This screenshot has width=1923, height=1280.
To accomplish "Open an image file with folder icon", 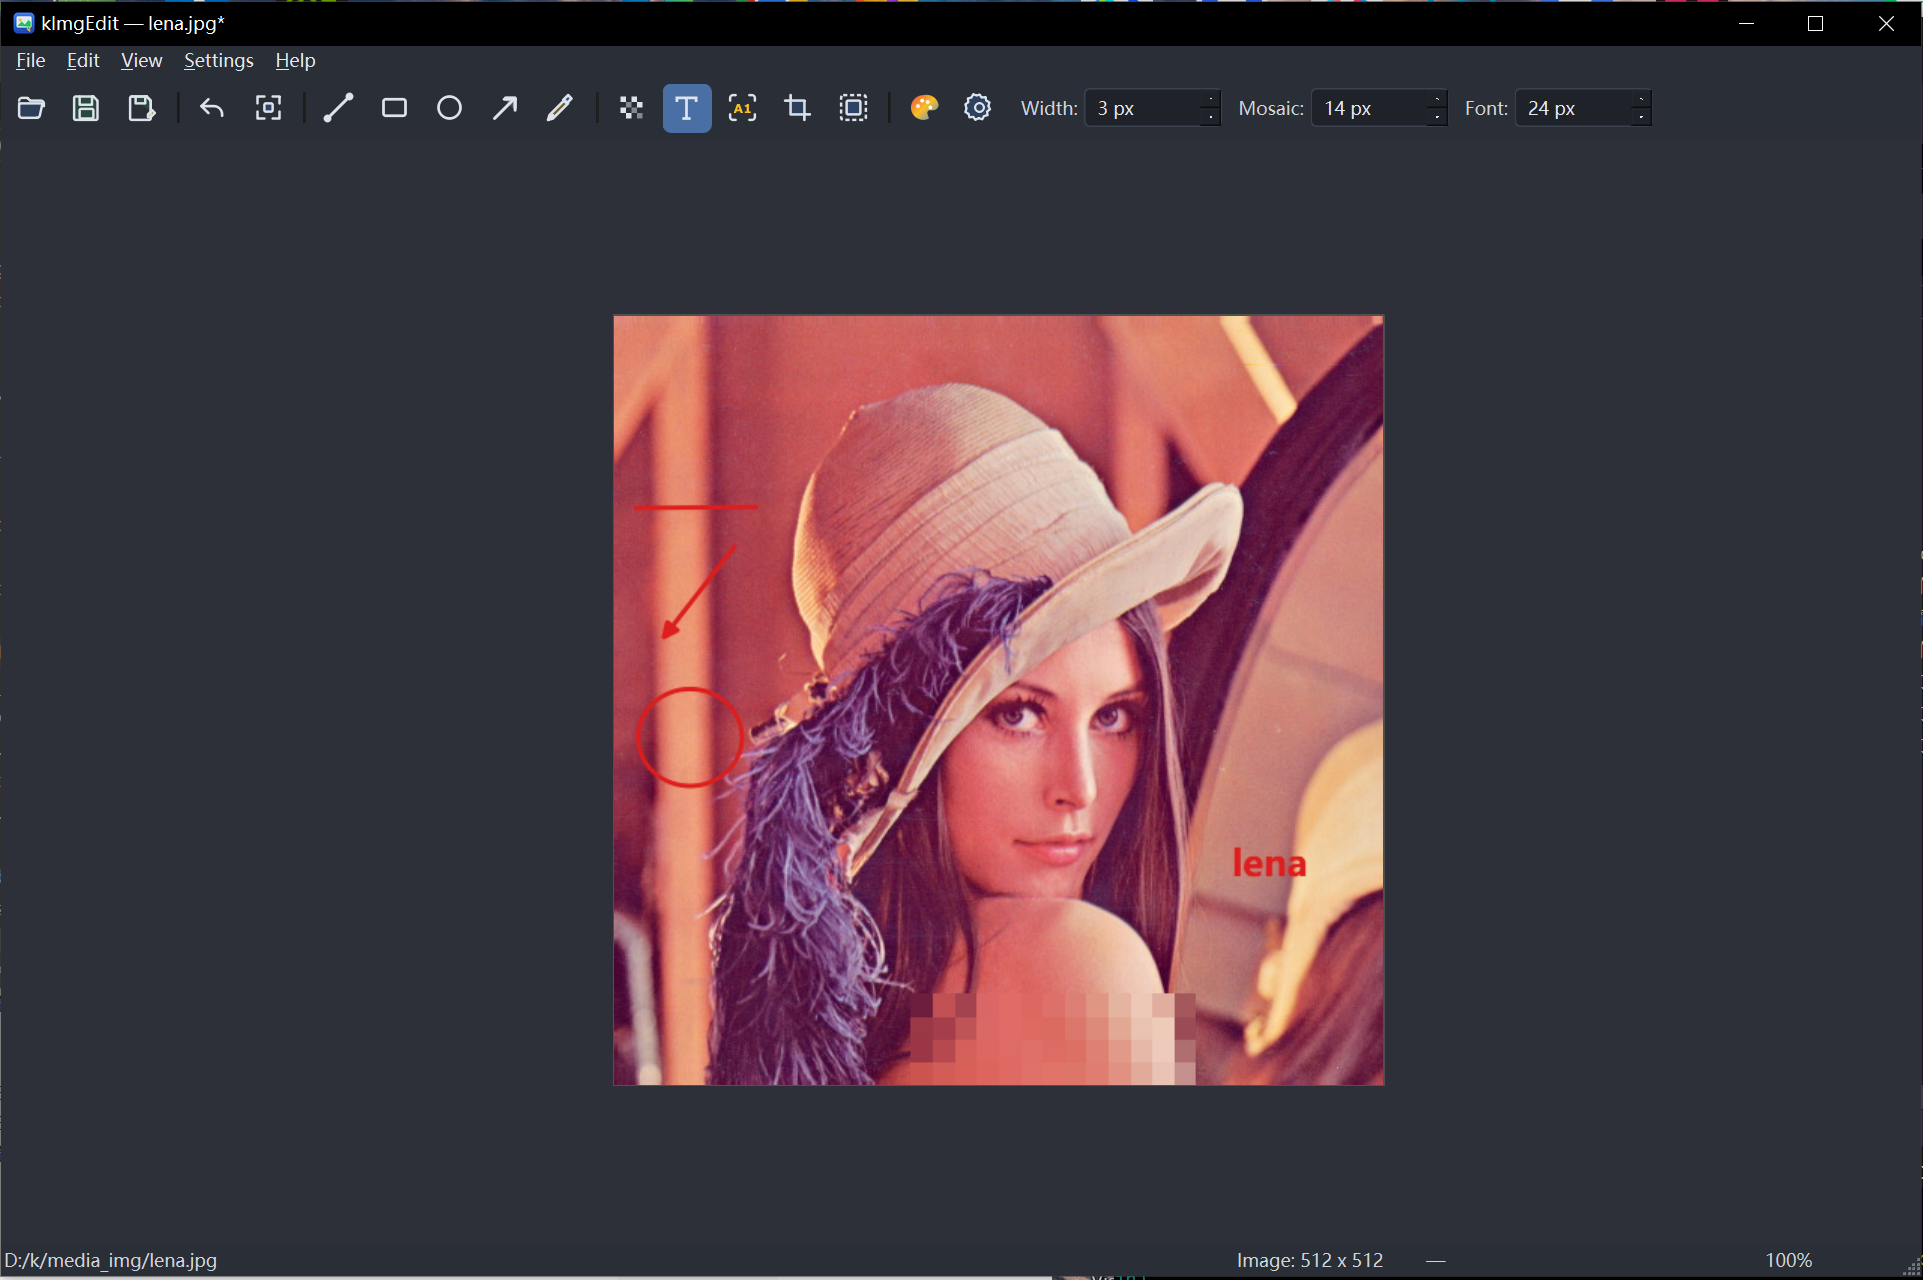I will (31, 108).
